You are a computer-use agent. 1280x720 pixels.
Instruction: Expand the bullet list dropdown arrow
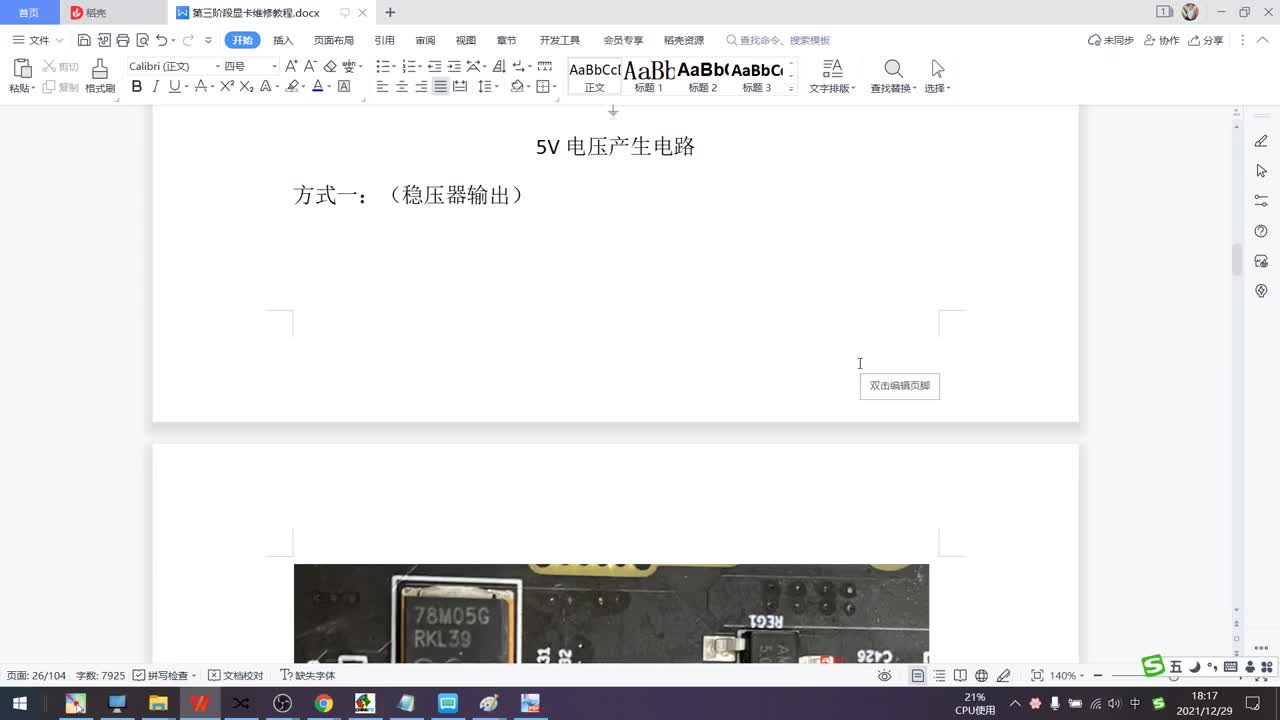coord(395,66)
